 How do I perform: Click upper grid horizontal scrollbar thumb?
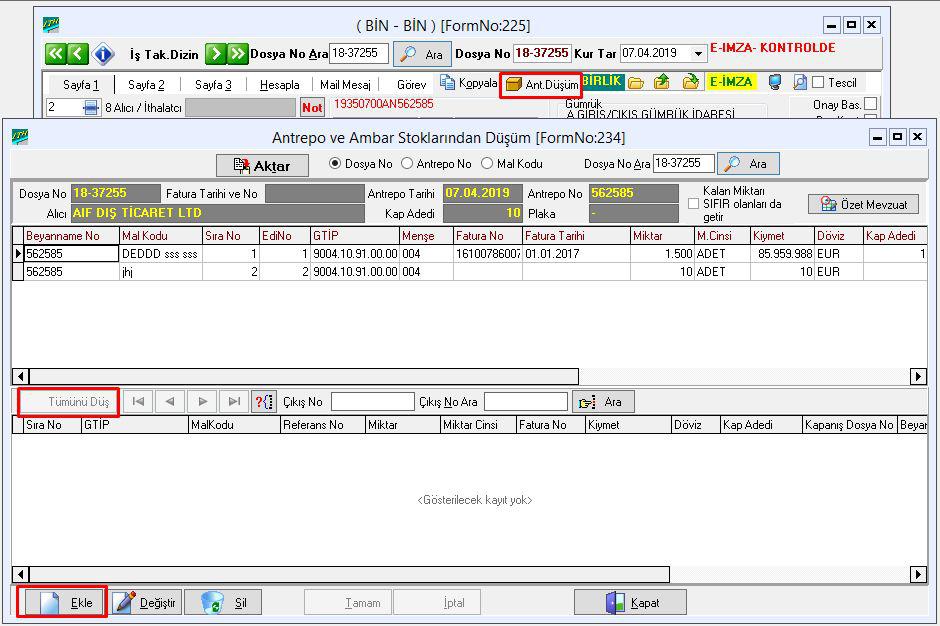click(304, 377)
